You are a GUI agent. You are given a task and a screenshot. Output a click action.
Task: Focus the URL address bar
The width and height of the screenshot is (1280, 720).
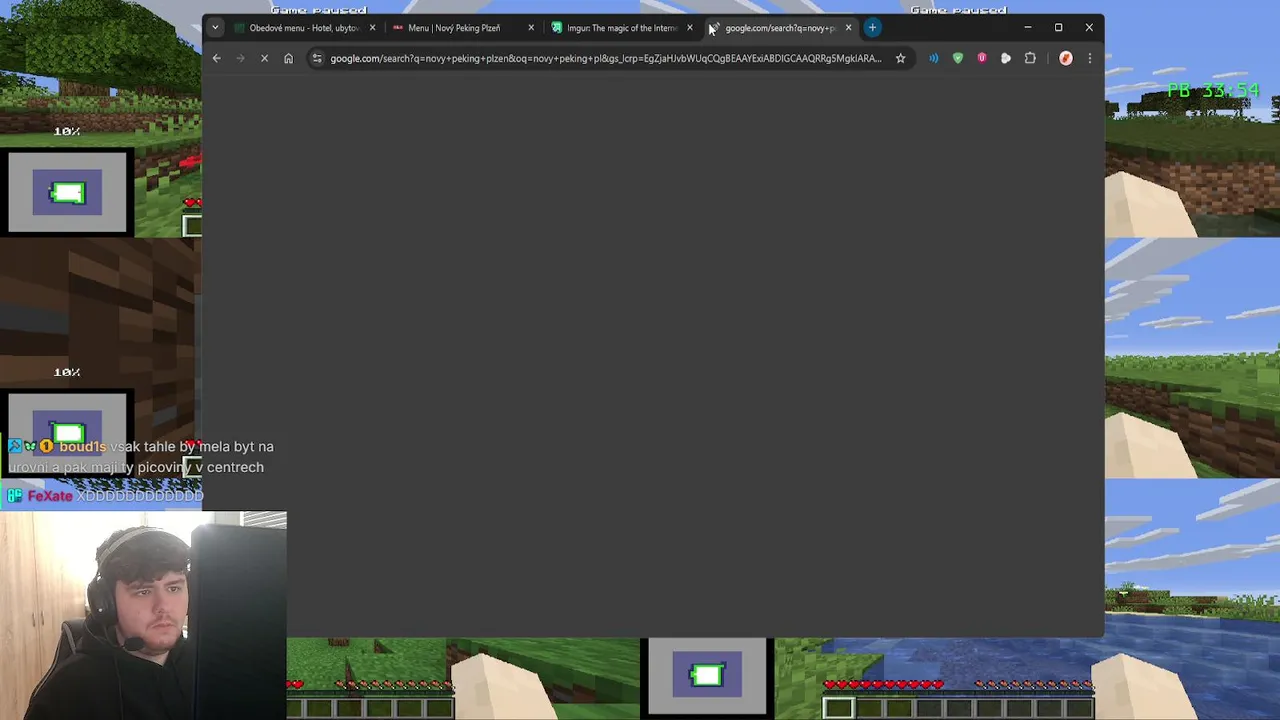tap(606, 58)
